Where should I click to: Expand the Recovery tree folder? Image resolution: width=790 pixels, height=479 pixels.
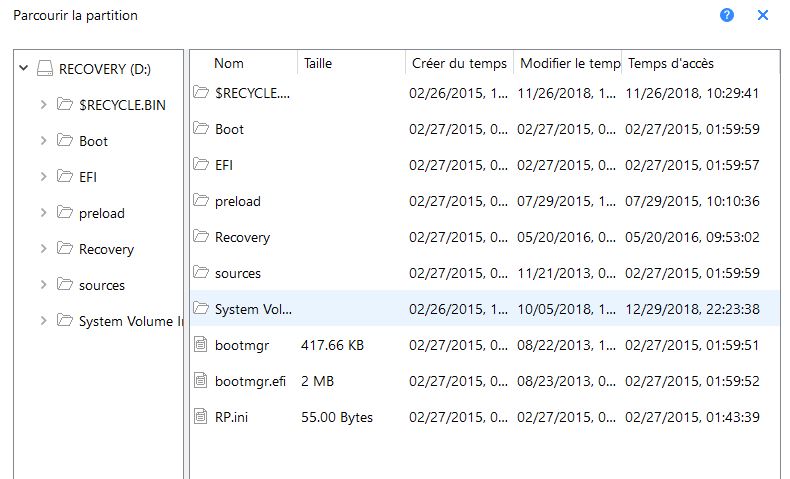43,248
